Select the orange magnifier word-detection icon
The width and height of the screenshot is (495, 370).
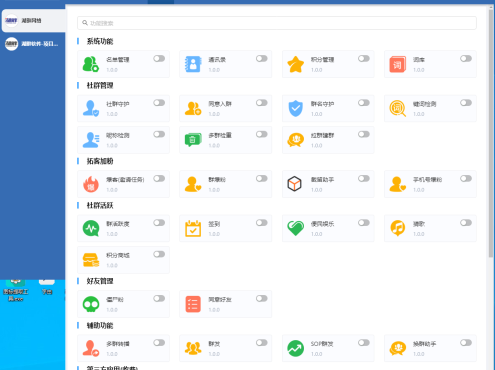coord(398,108)
